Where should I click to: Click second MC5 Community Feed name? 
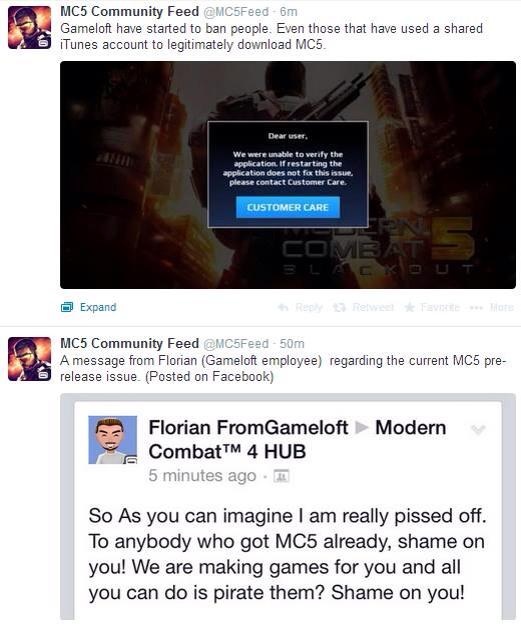129,343
